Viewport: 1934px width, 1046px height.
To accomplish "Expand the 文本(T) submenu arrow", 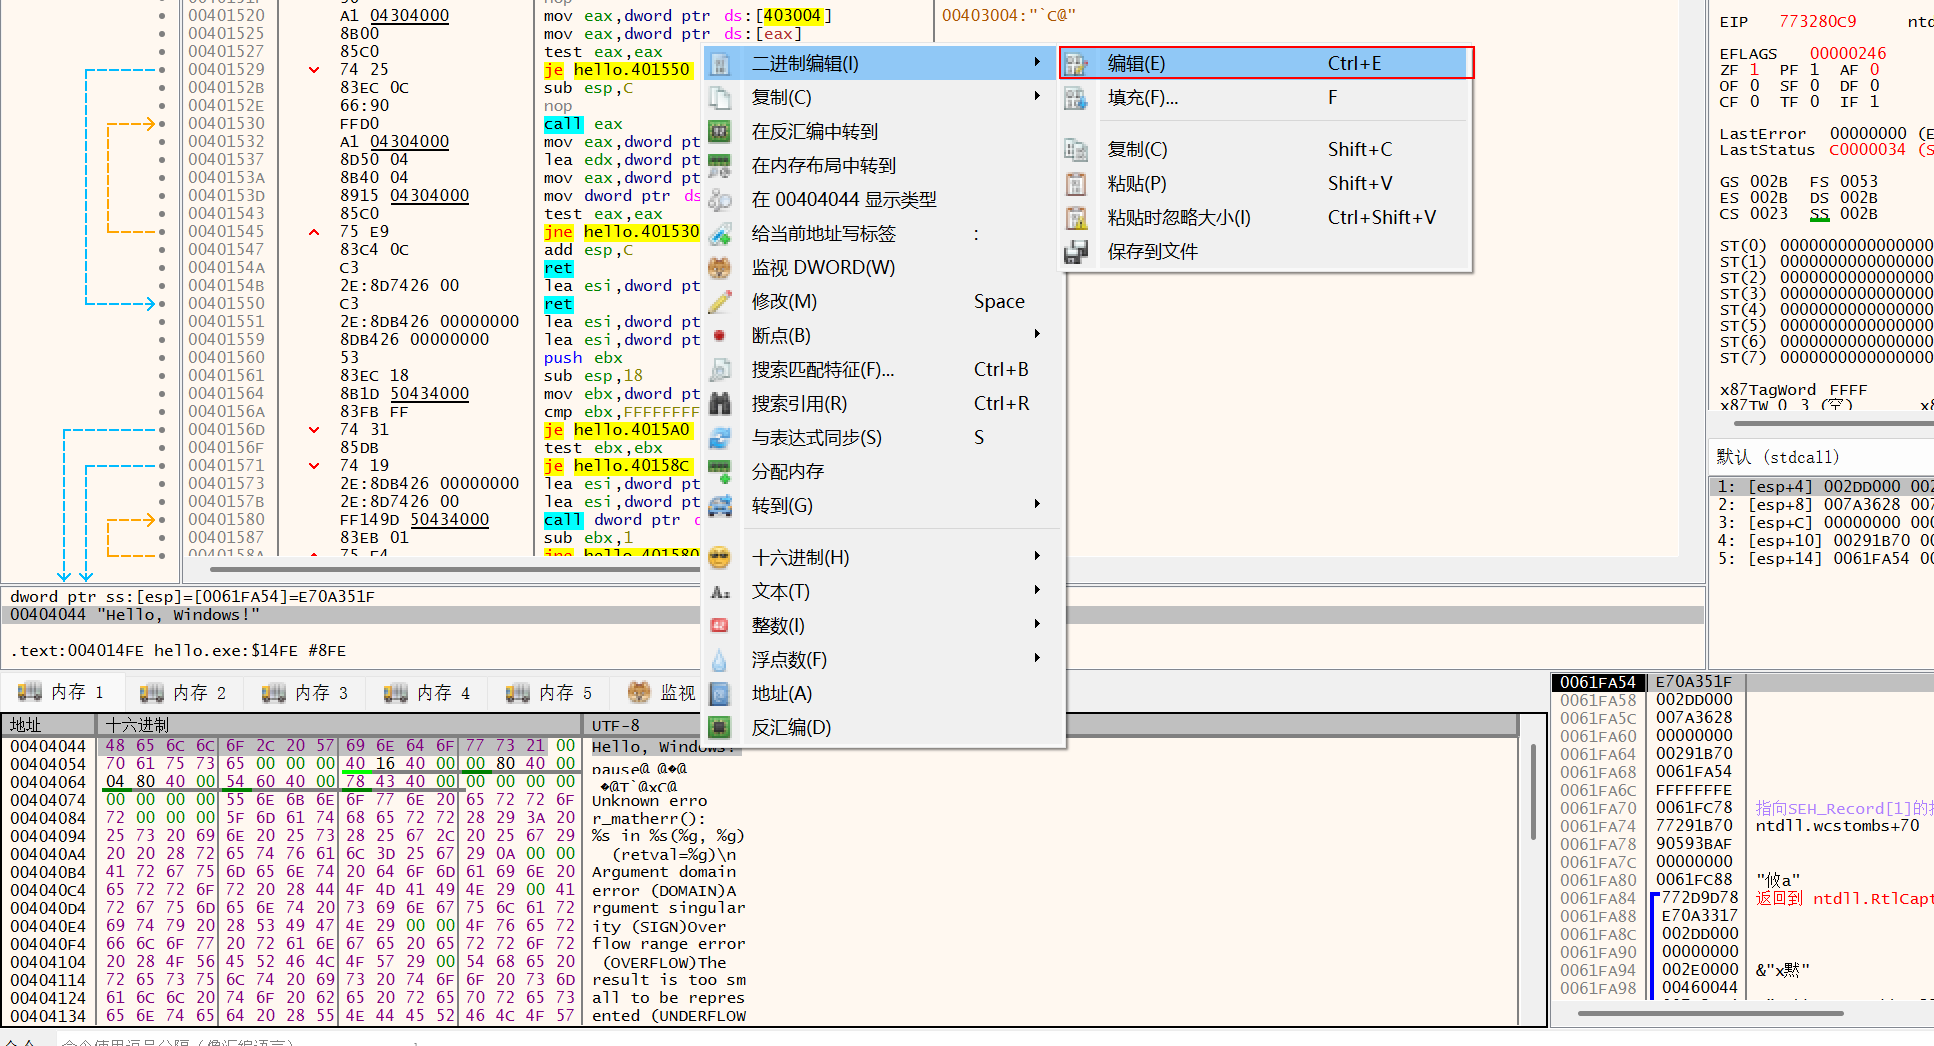I will tap(1037, 590).
